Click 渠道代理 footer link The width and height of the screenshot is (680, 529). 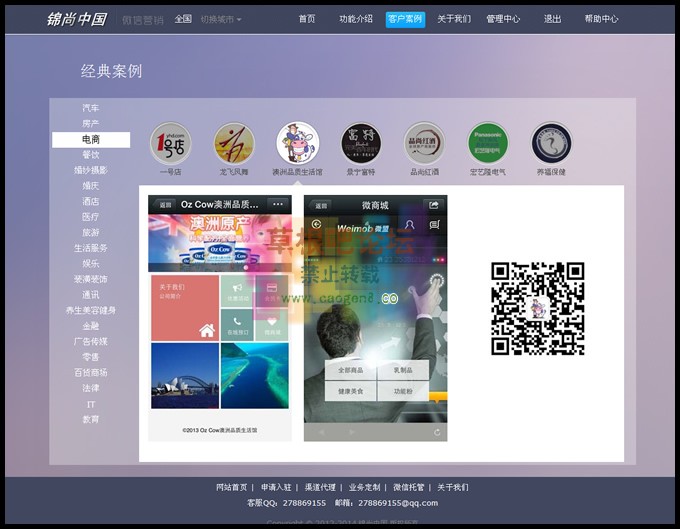pyautogui.click(x=320, y=487)
